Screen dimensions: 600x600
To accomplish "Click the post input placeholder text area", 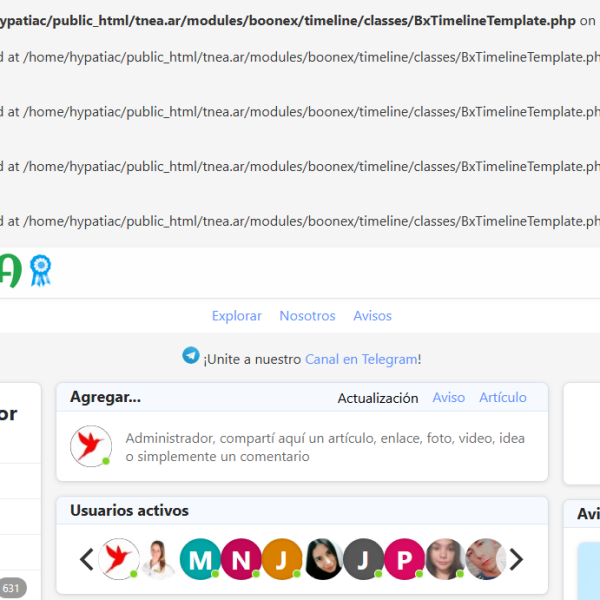I will (x=325, y=447).
